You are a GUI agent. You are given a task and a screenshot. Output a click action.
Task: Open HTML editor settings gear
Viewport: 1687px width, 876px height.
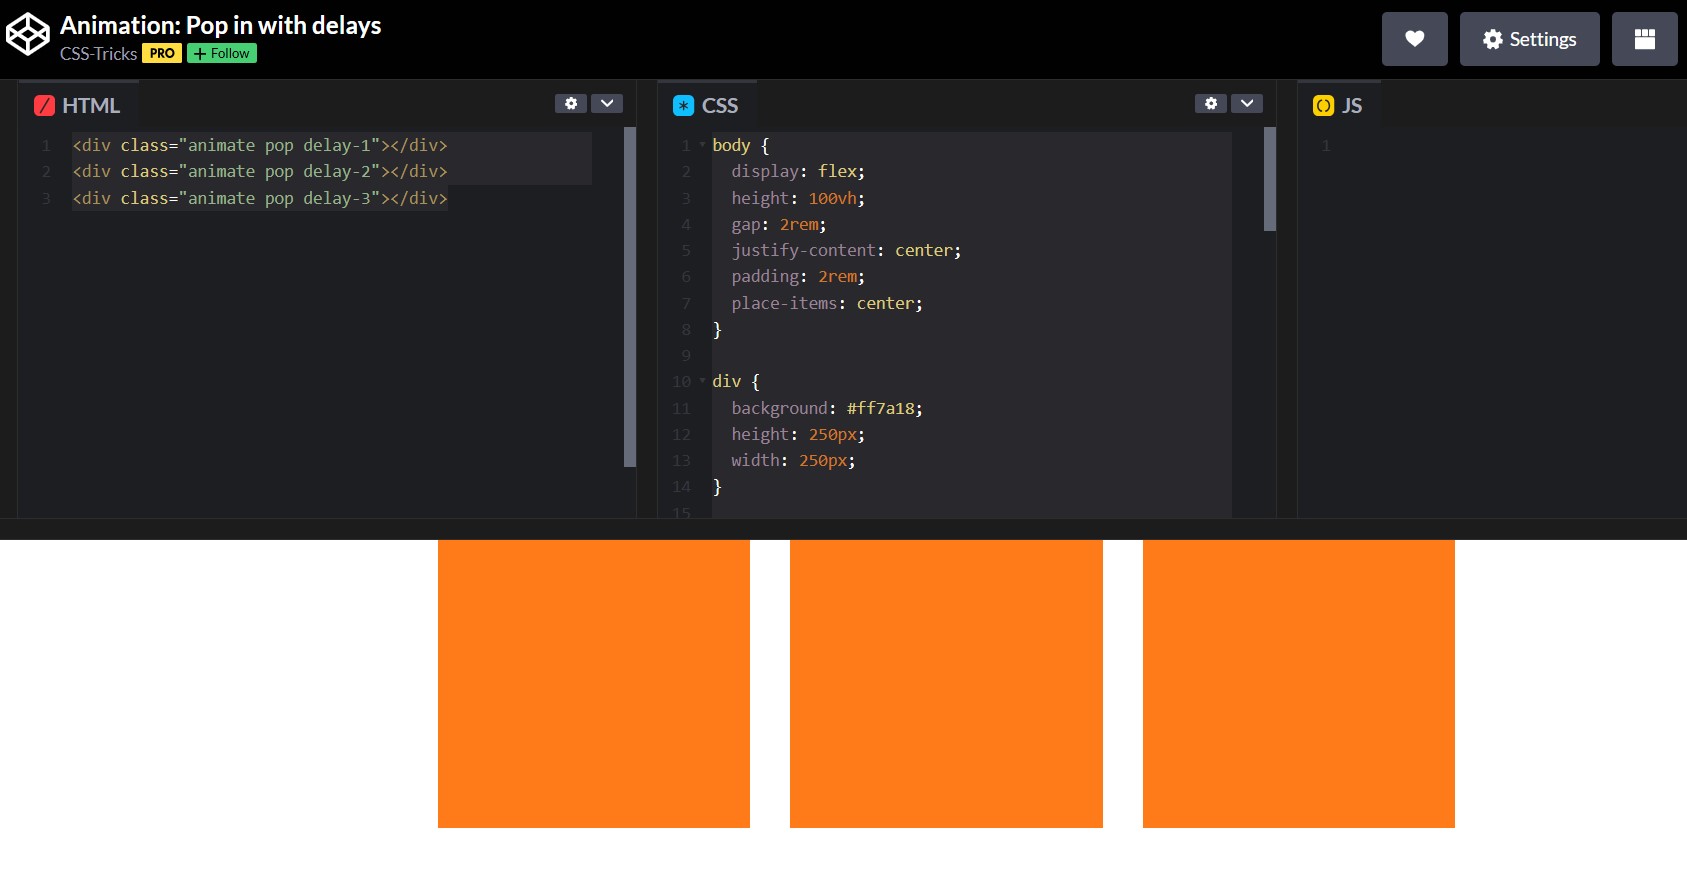pos(571,103)
